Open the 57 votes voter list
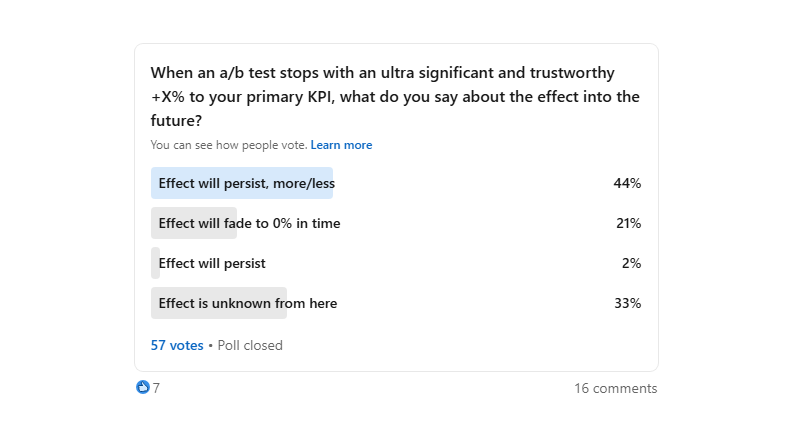The height and width of the screenshot is (440, 800). [177, 345]
